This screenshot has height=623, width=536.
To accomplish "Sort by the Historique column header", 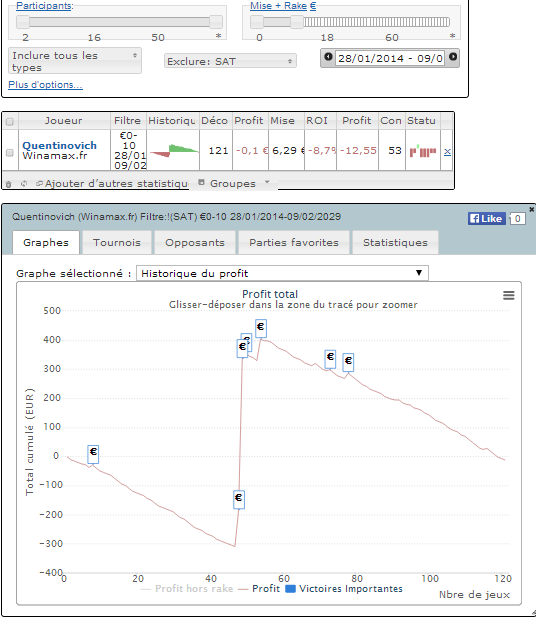I will 172,121.
